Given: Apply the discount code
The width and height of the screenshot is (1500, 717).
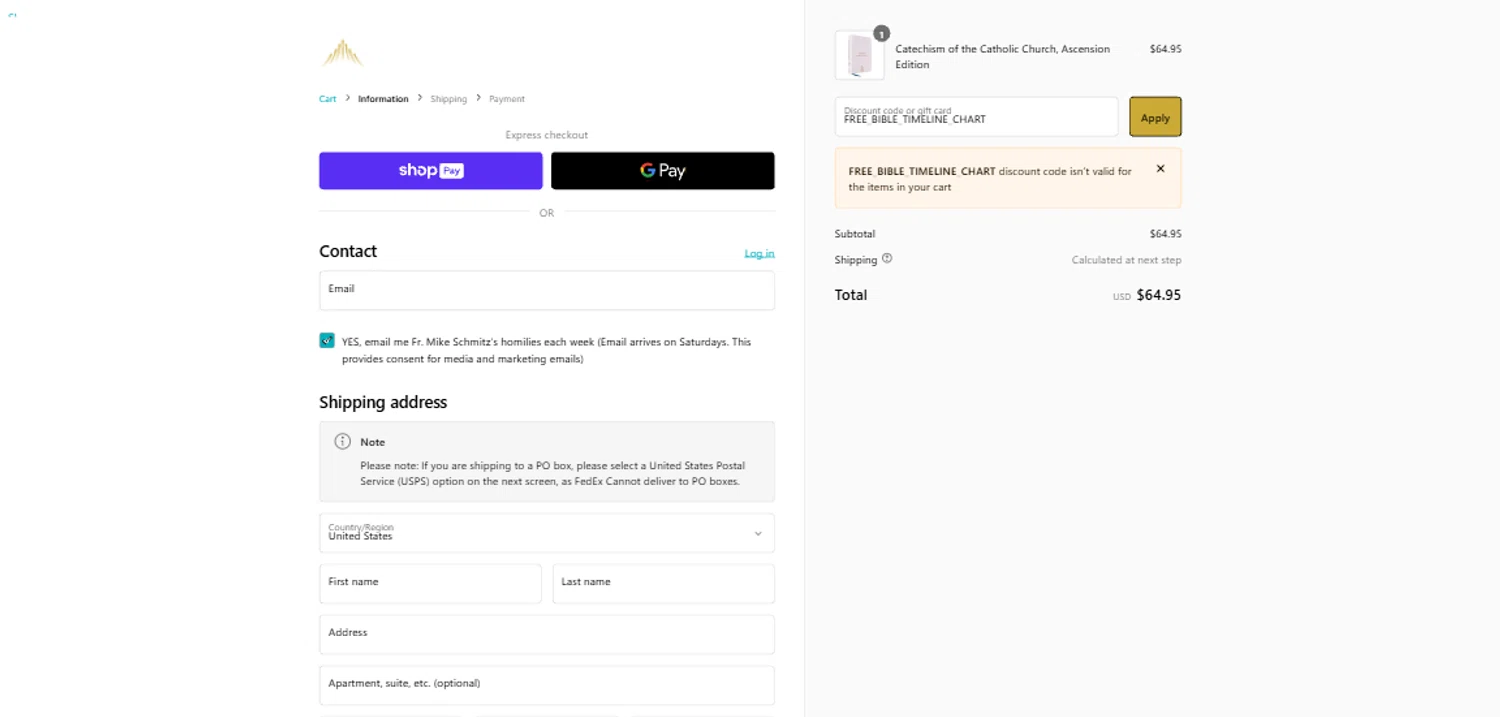Looking at the screenshot, I should coord(1155,117).
